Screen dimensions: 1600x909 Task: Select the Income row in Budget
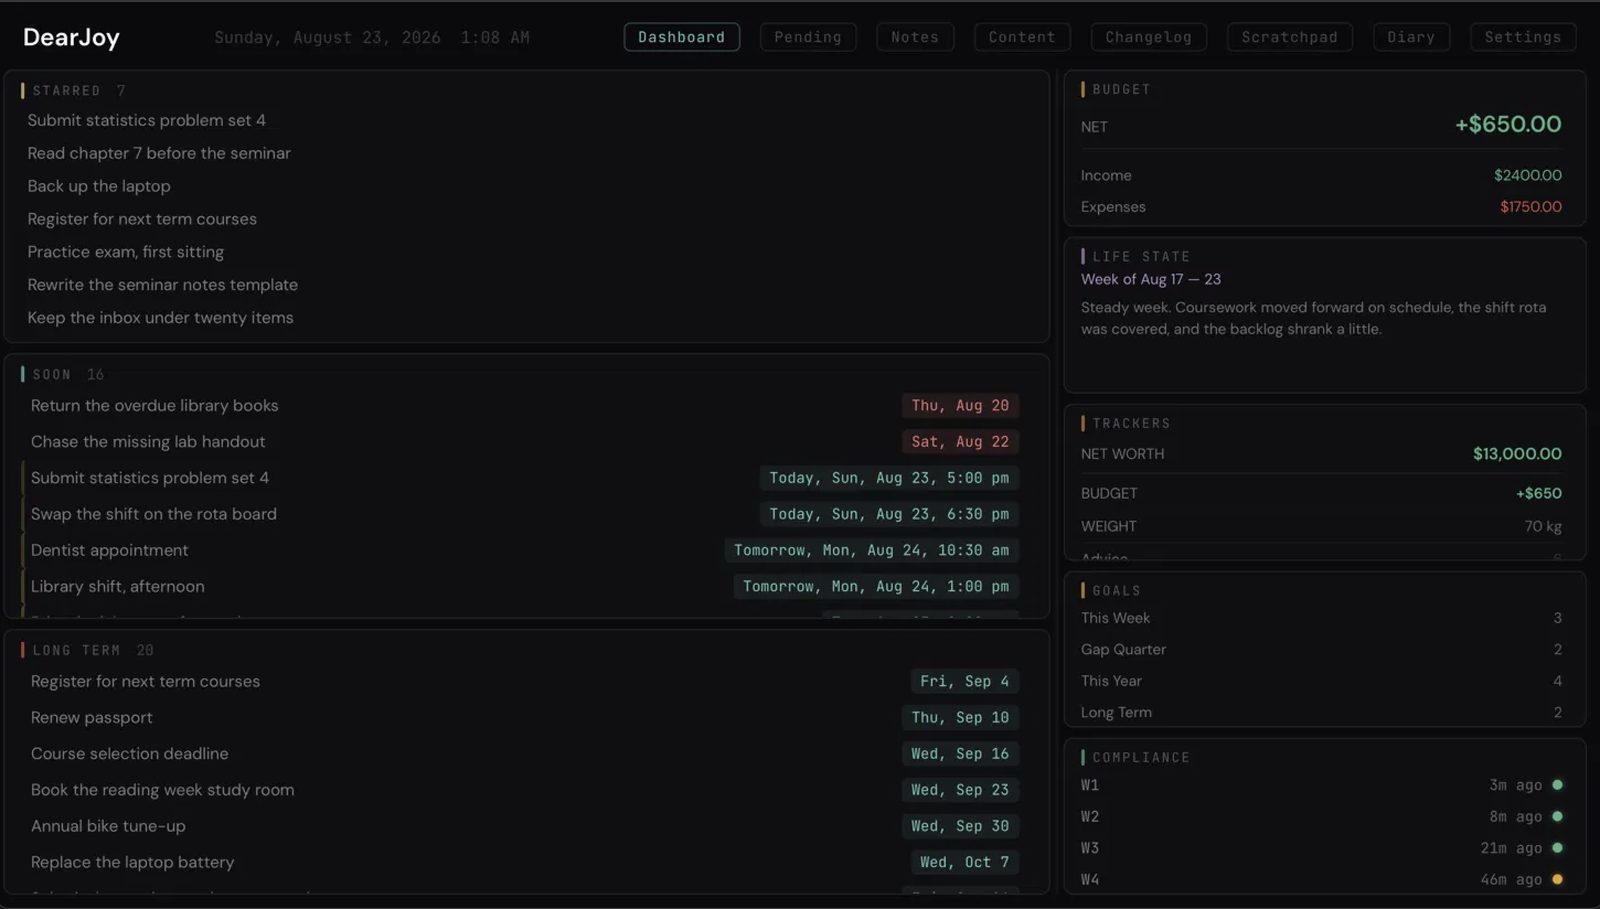pyautogui.click(x=1321, y=175)
